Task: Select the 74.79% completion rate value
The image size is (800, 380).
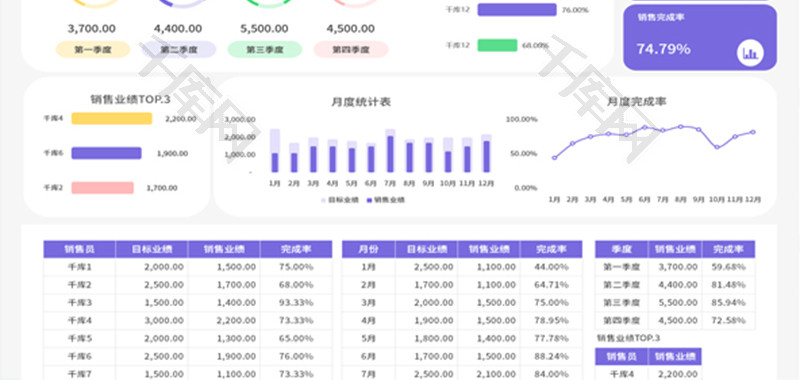Action: tap(663, 49)
